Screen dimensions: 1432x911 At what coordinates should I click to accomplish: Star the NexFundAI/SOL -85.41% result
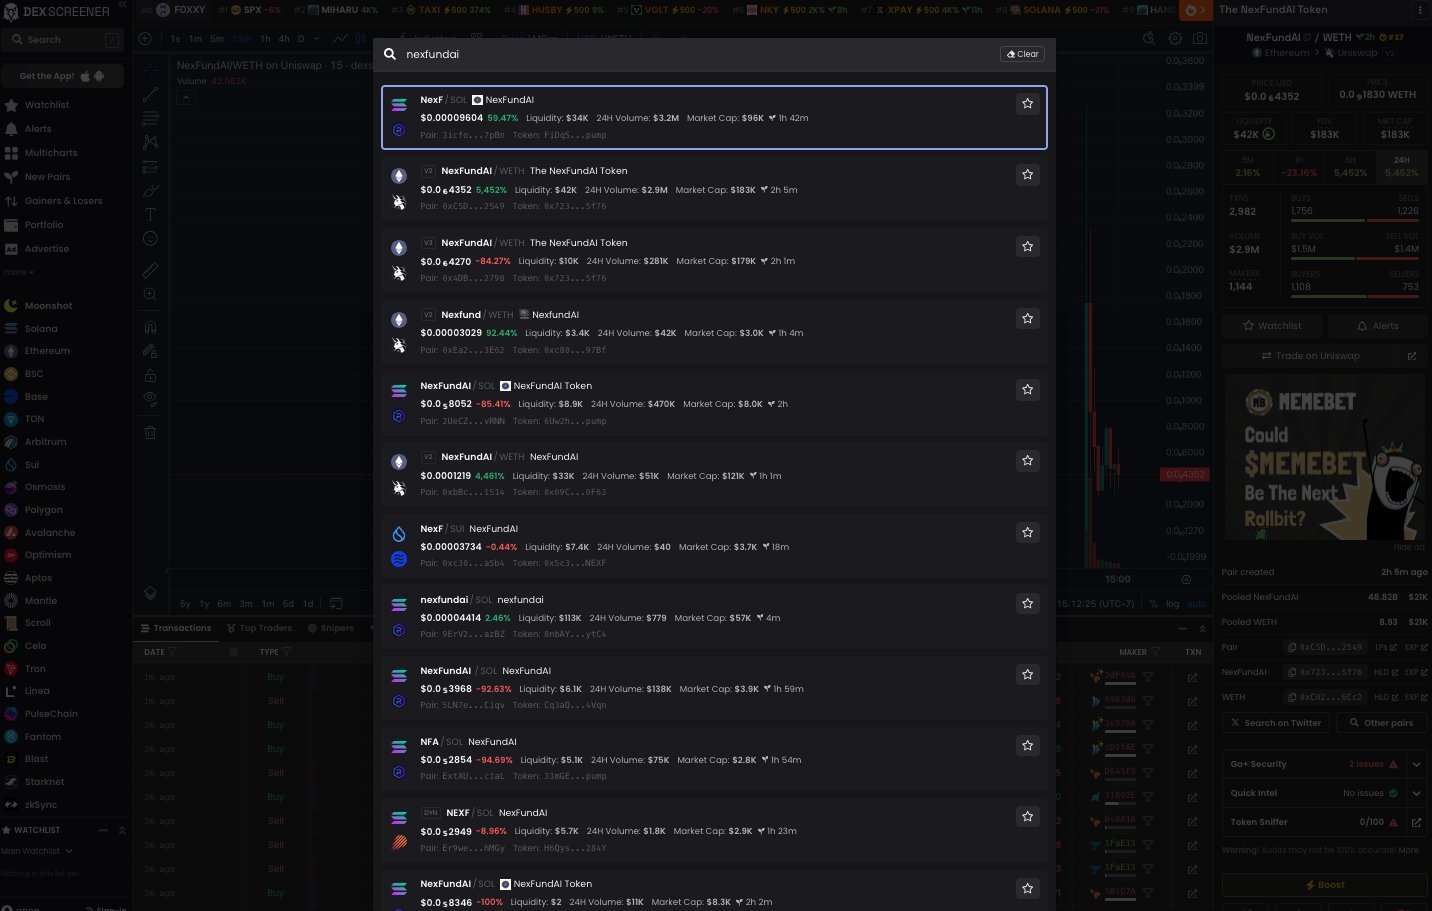pos(1027,389)
